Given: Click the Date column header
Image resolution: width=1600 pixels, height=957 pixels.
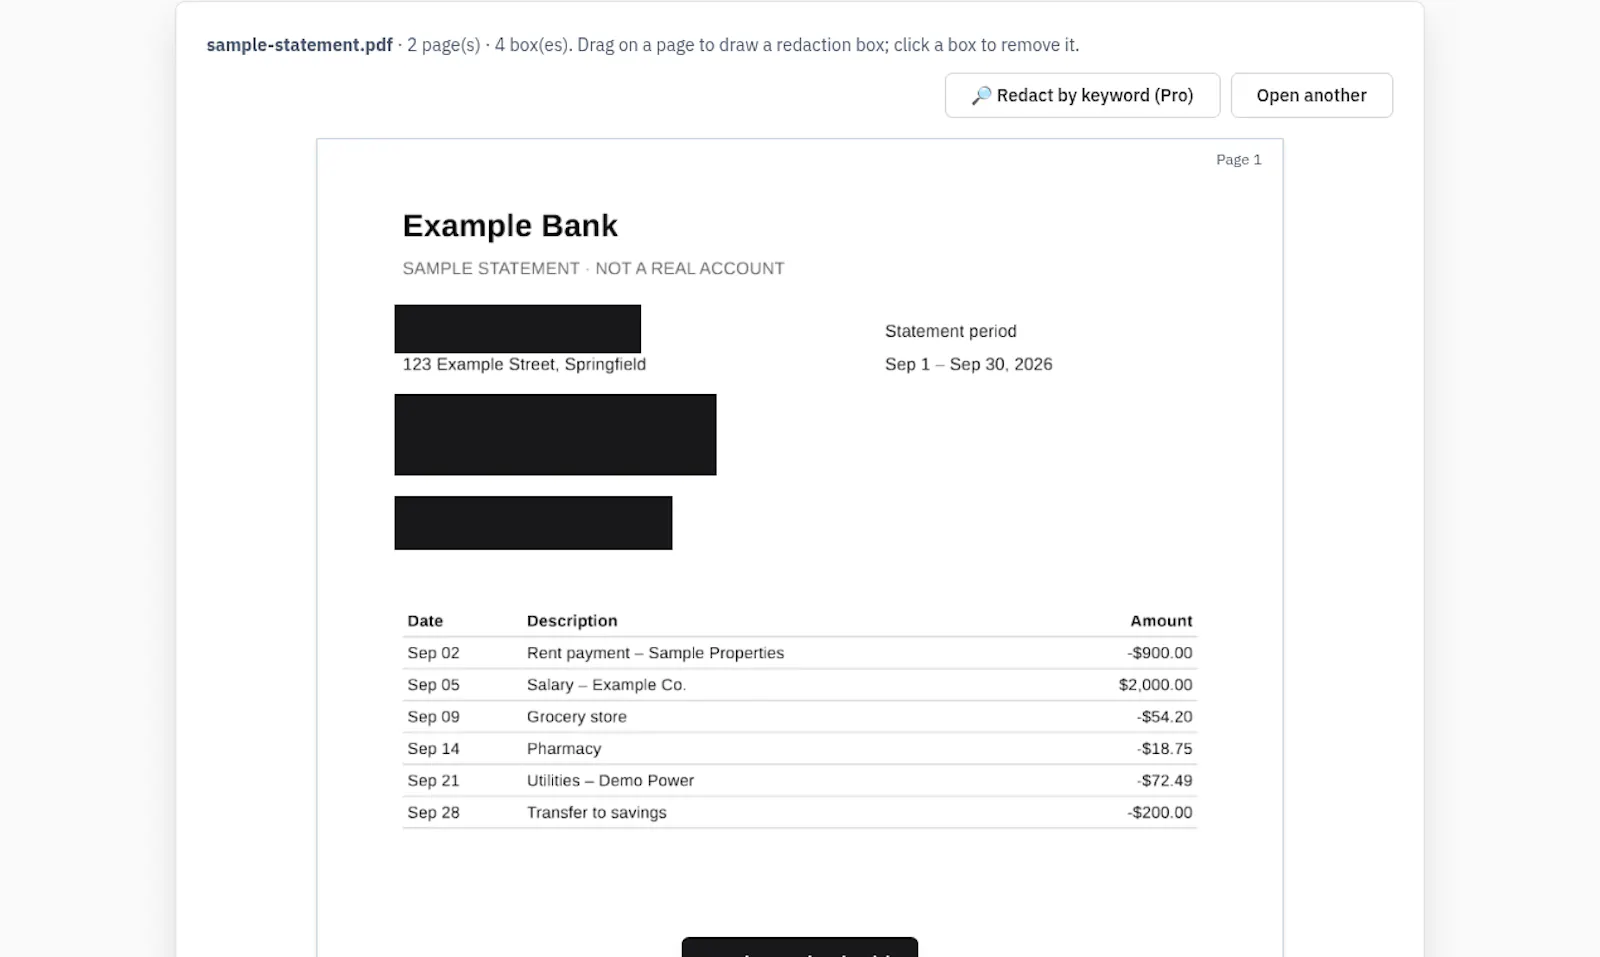Looking at the screenshot, I should pos(425,621).
